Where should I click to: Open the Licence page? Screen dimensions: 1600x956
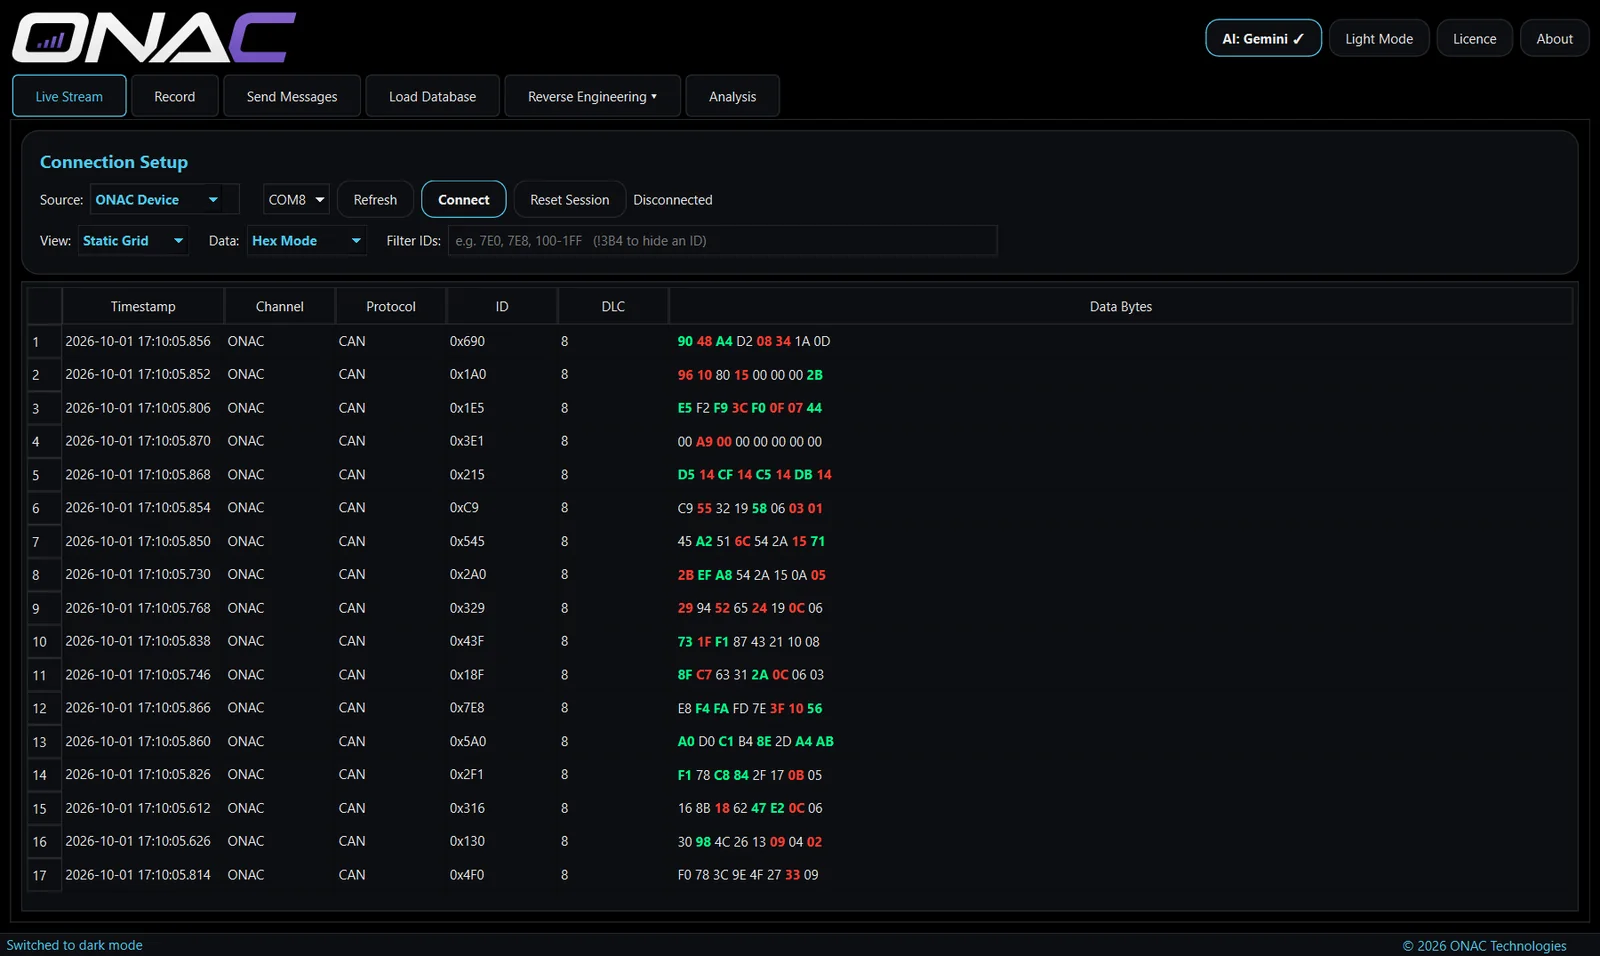[1474, 39]
